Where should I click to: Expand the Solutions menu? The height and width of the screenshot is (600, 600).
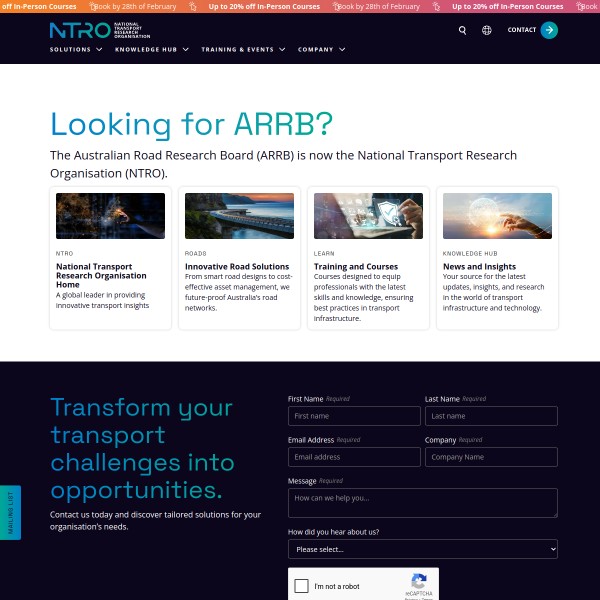point(76,49)
